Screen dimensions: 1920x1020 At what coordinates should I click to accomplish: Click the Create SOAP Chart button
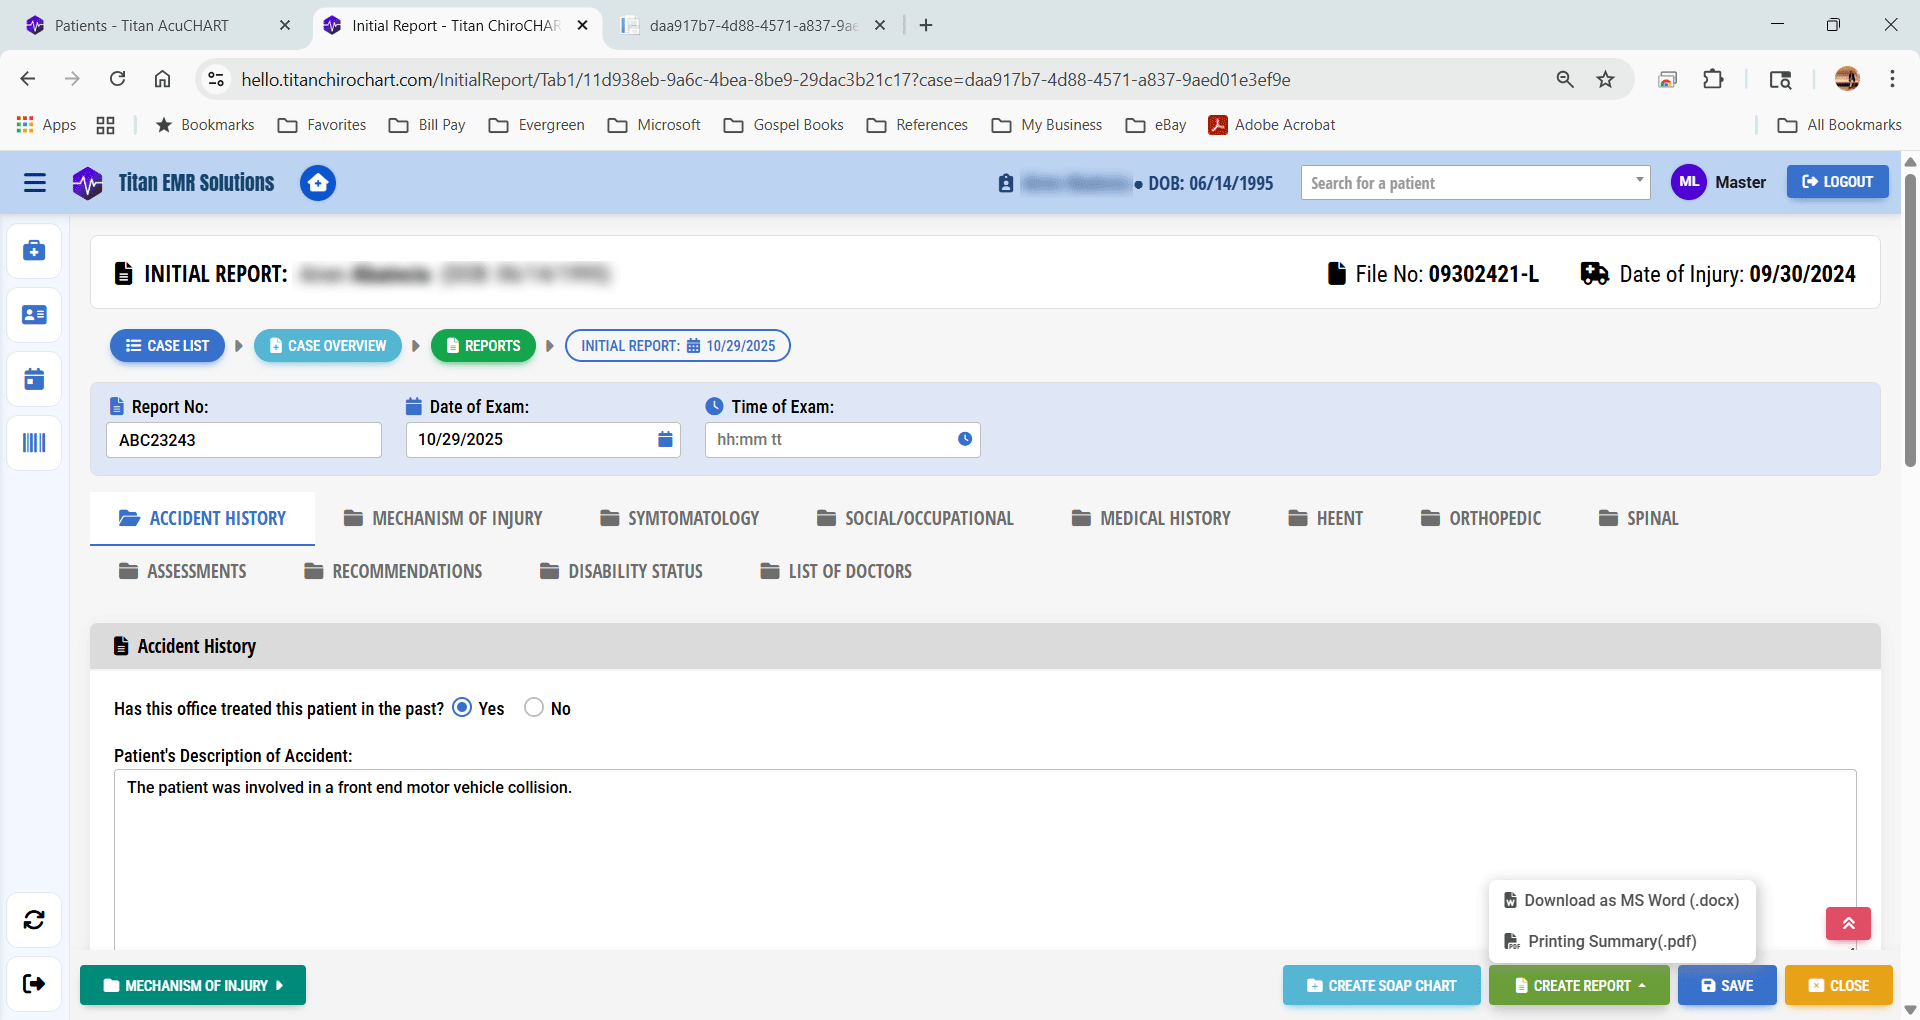coord(1381,985)
